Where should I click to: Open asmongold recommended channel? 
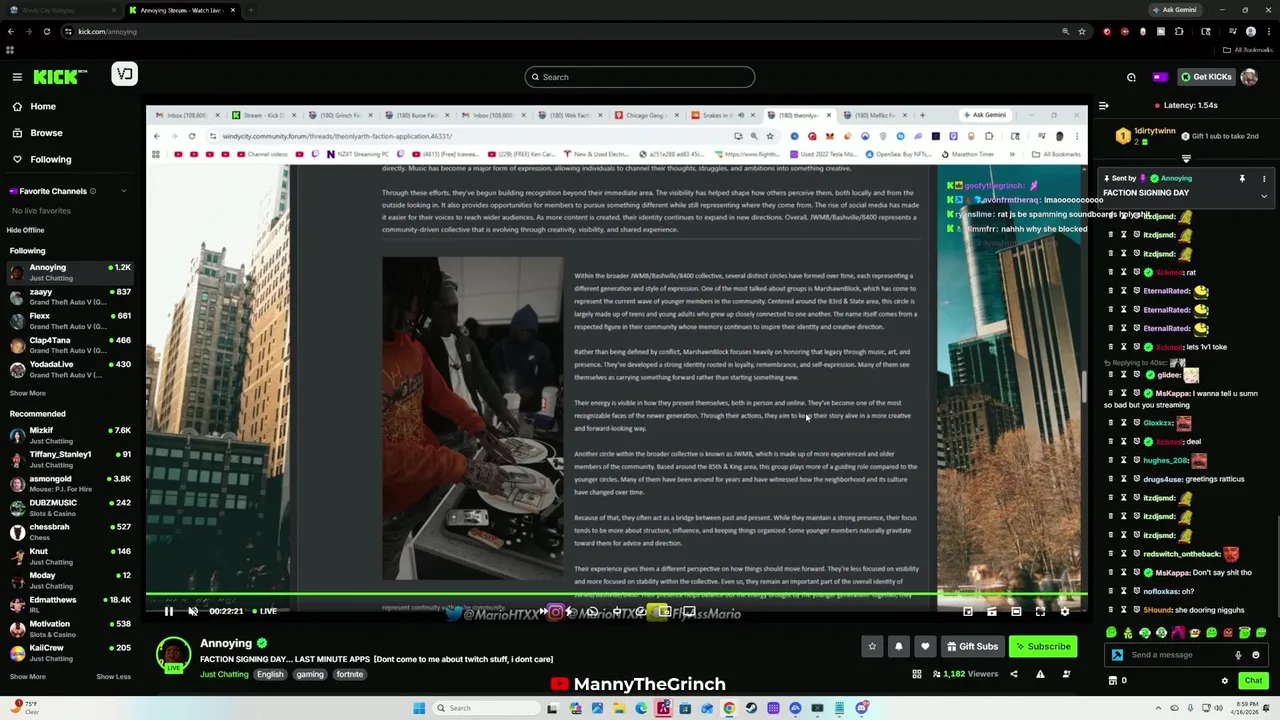[x=70, y=483]
